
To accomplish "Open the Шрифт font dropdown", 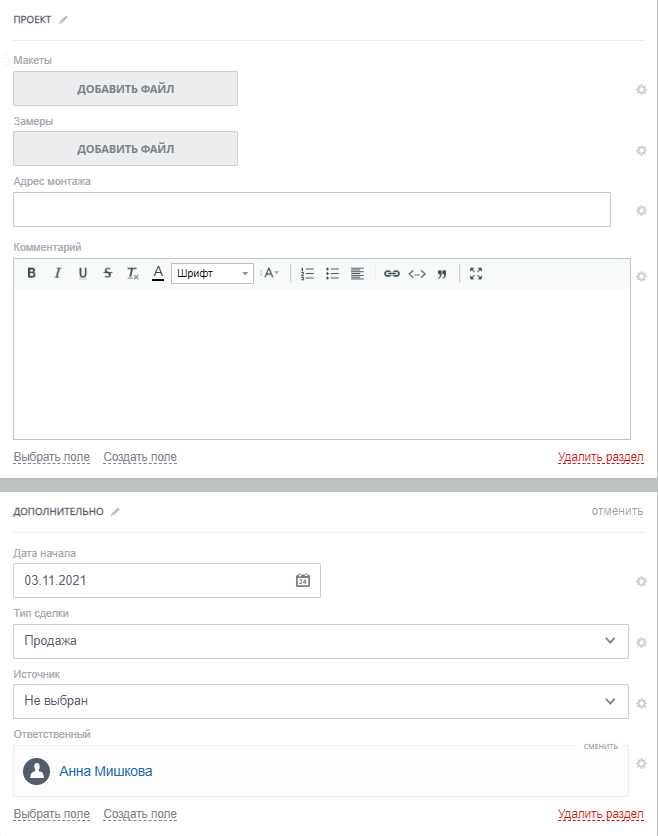I will [212, 274].
